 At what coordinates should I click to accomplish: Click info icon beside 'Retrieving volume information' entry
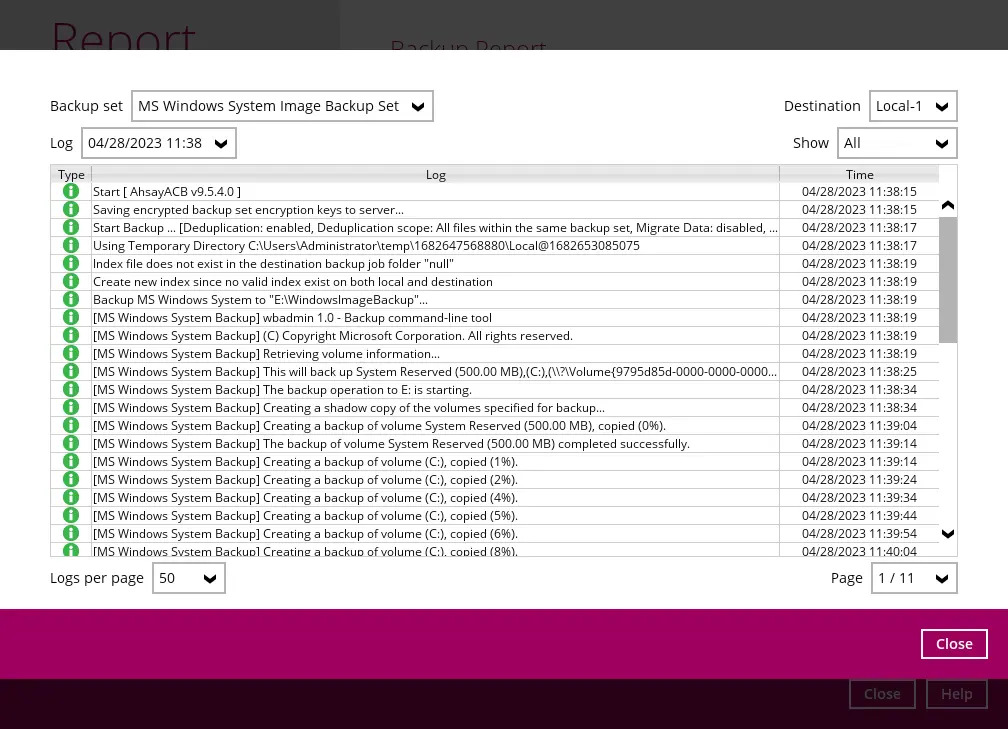(x=71, y=353)
